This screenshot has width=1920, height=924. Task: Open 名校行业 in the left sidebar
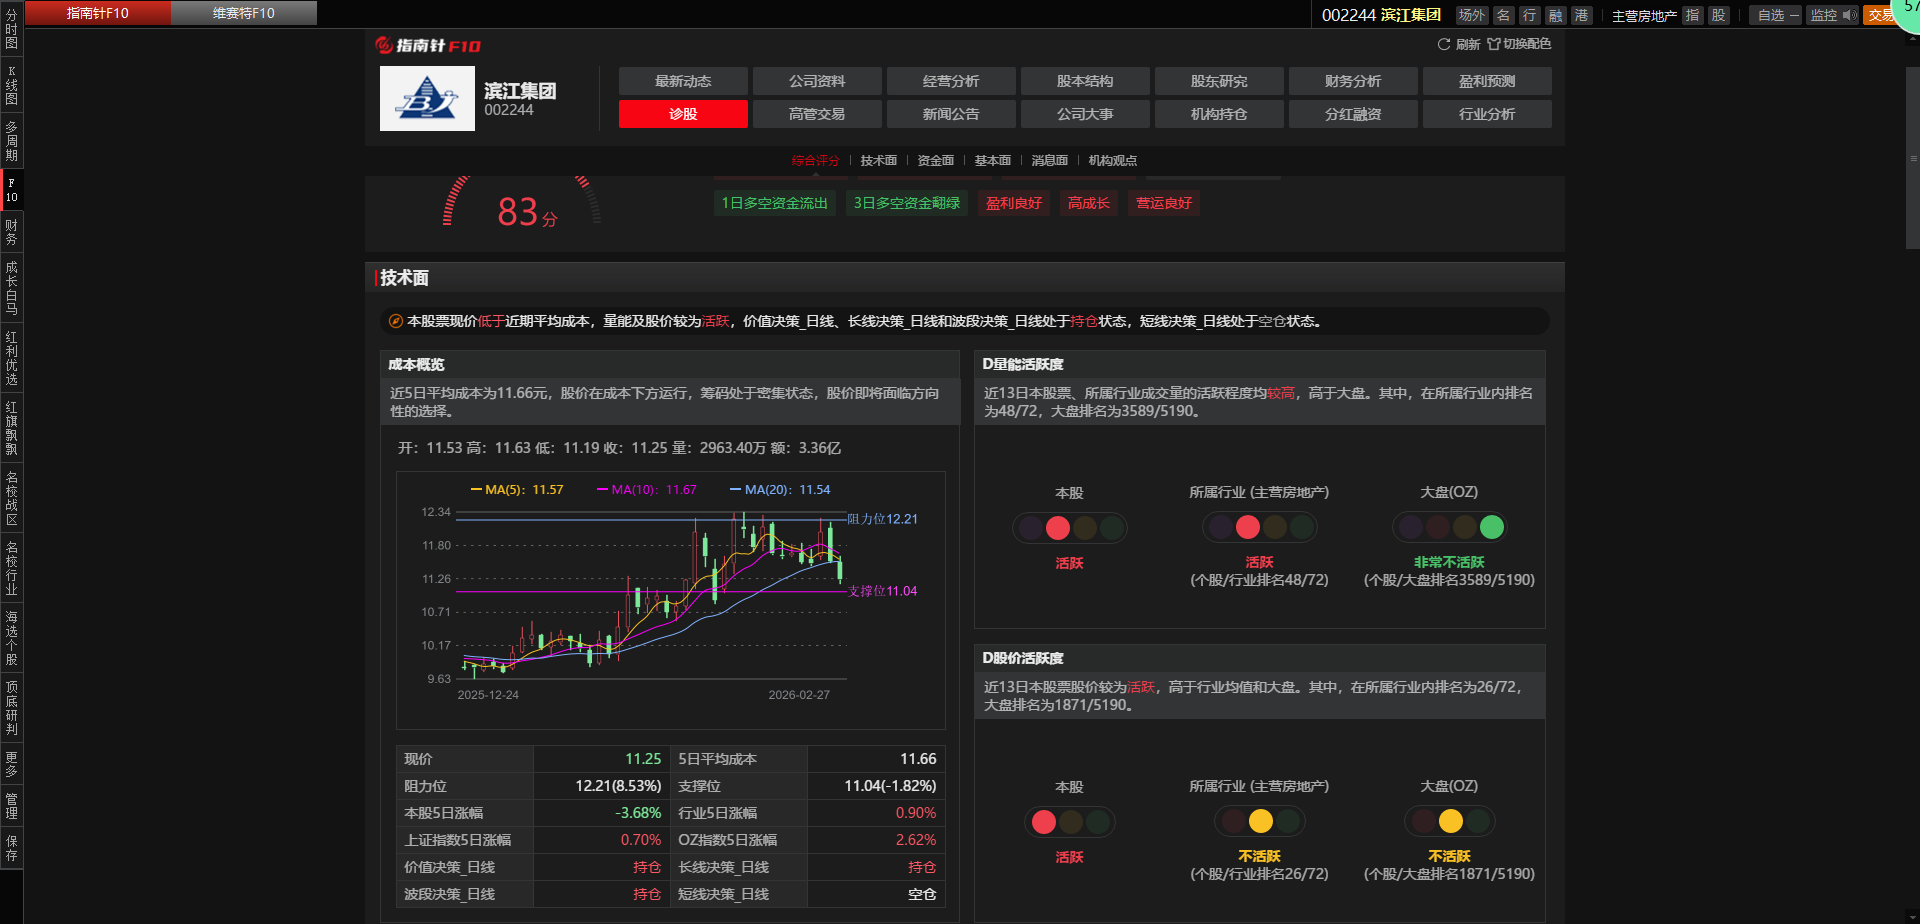click(x=11, y=568)
